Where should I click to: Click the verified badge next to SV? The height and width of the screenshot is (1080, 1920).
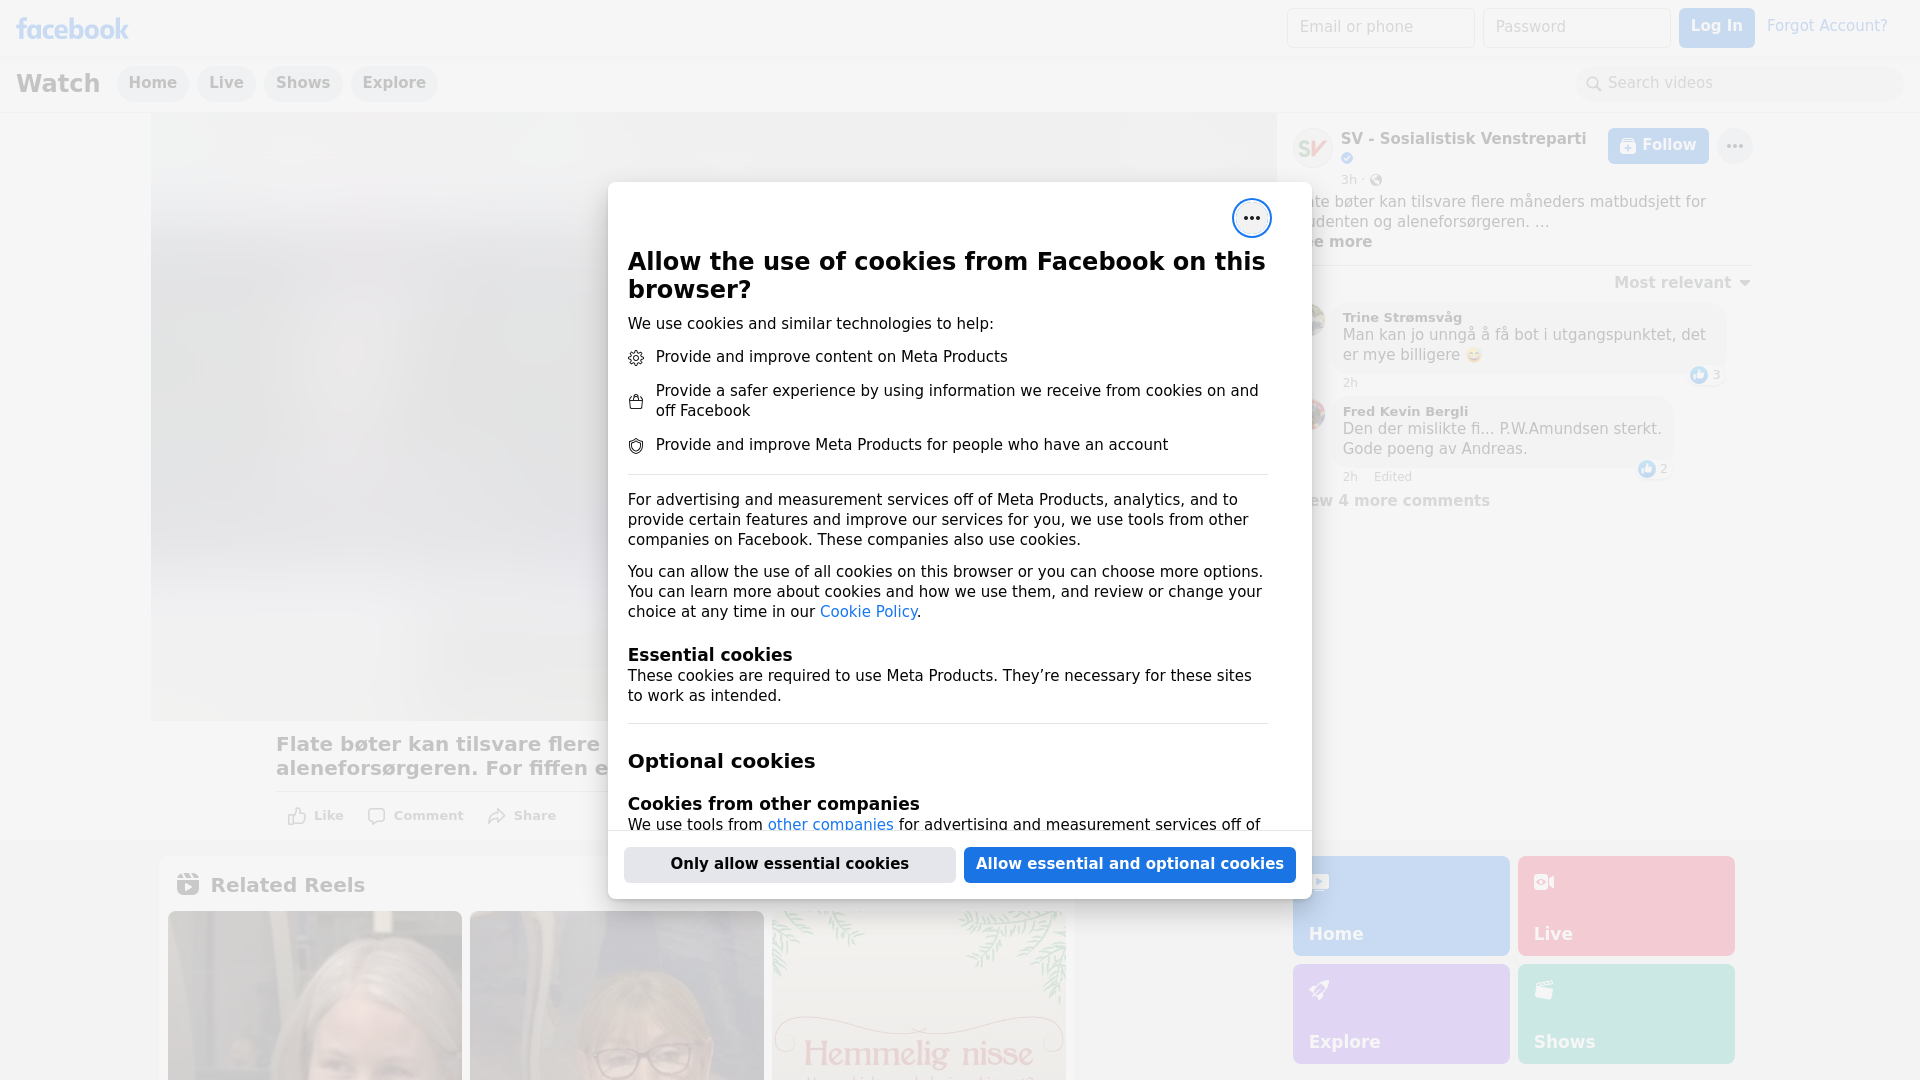click(1347, 158)
